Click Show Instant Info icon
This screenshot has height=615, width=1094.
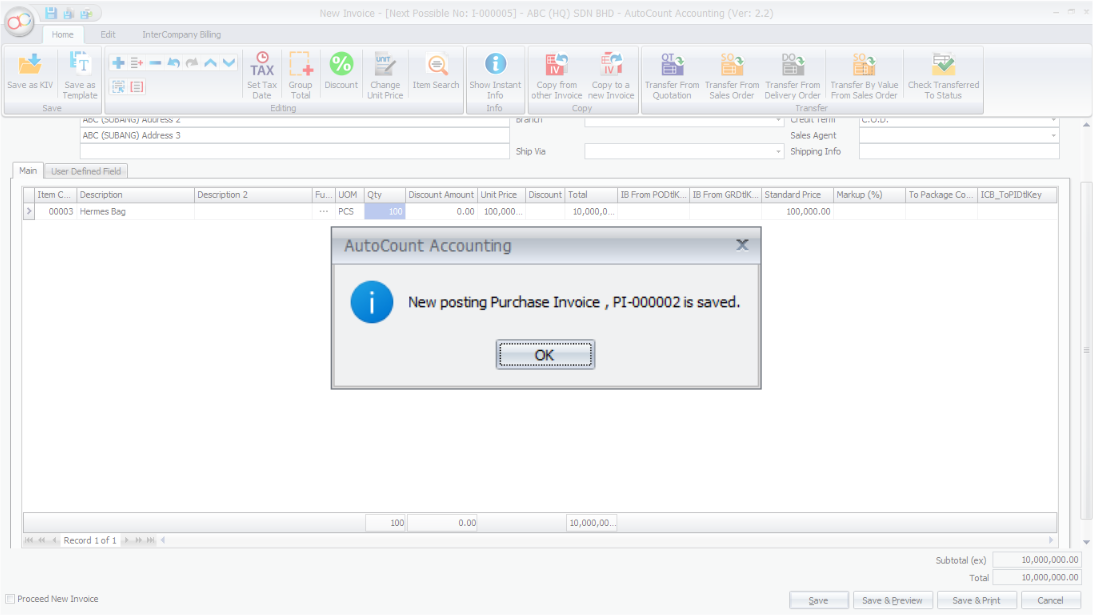pyautogui.click(x=495, y=66)
